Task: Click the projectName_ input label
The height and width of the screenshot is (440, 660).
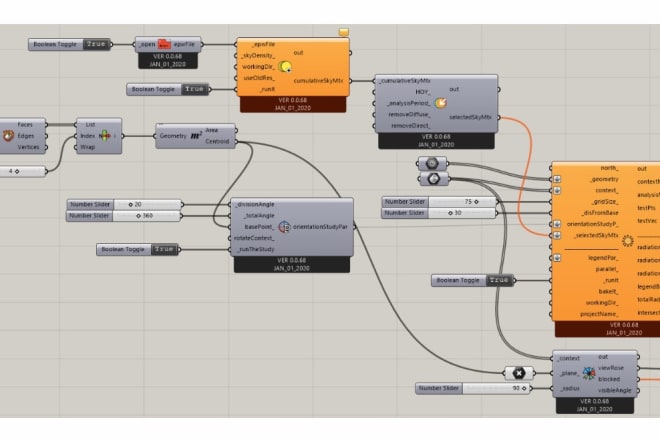Action: point(599,314)
